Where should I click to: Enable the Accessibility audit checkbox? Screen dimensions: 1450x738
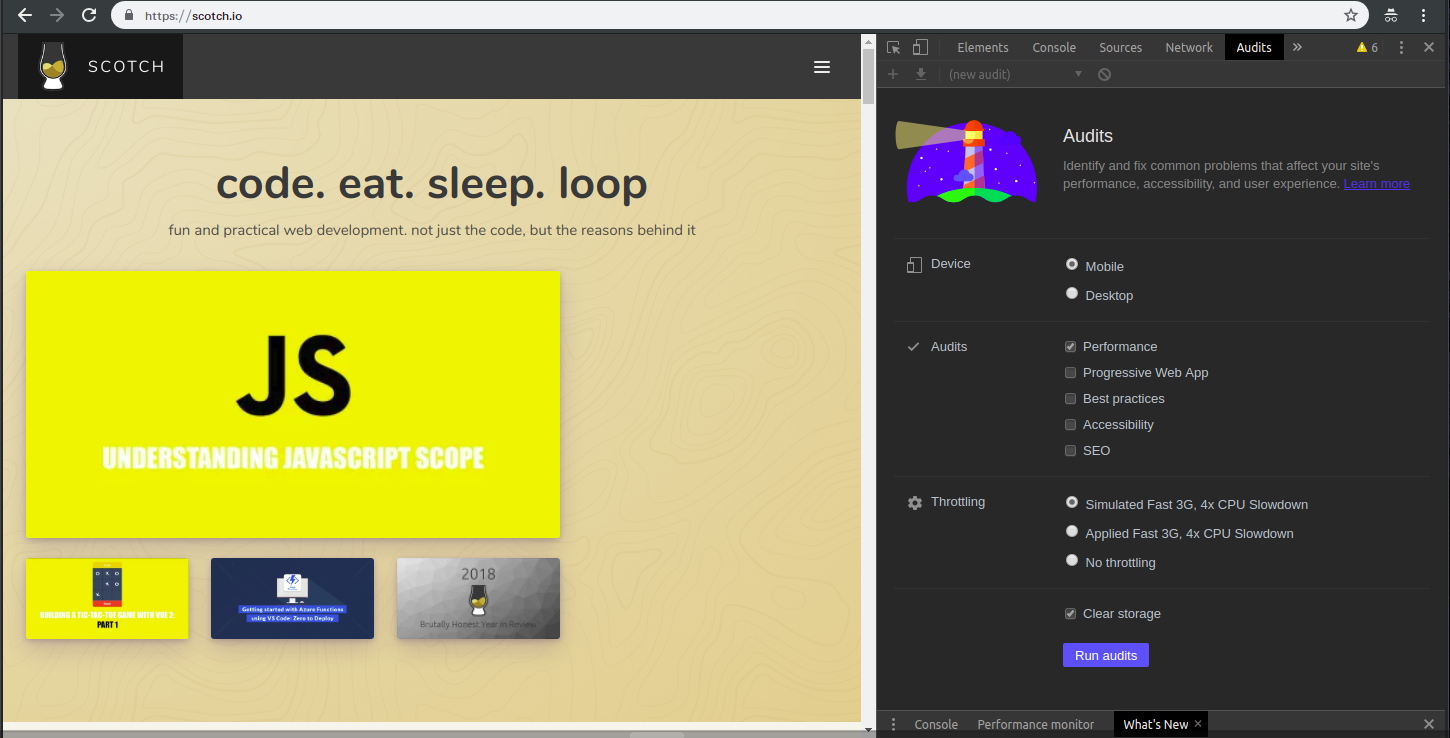coord(1071,425)
